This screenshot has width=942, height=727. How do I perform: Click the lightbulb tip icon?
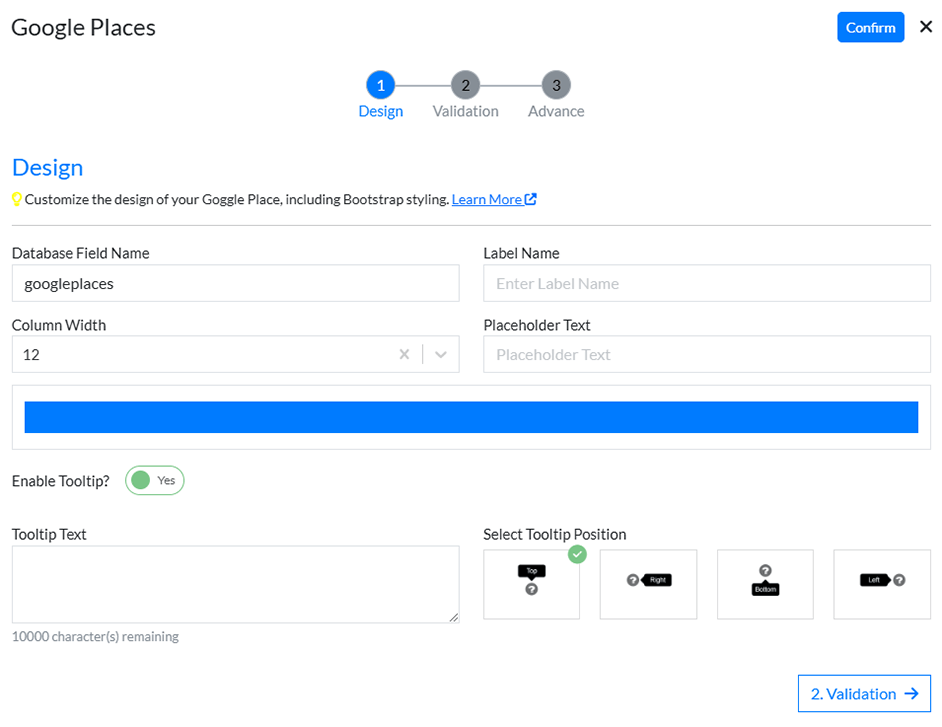17,199
